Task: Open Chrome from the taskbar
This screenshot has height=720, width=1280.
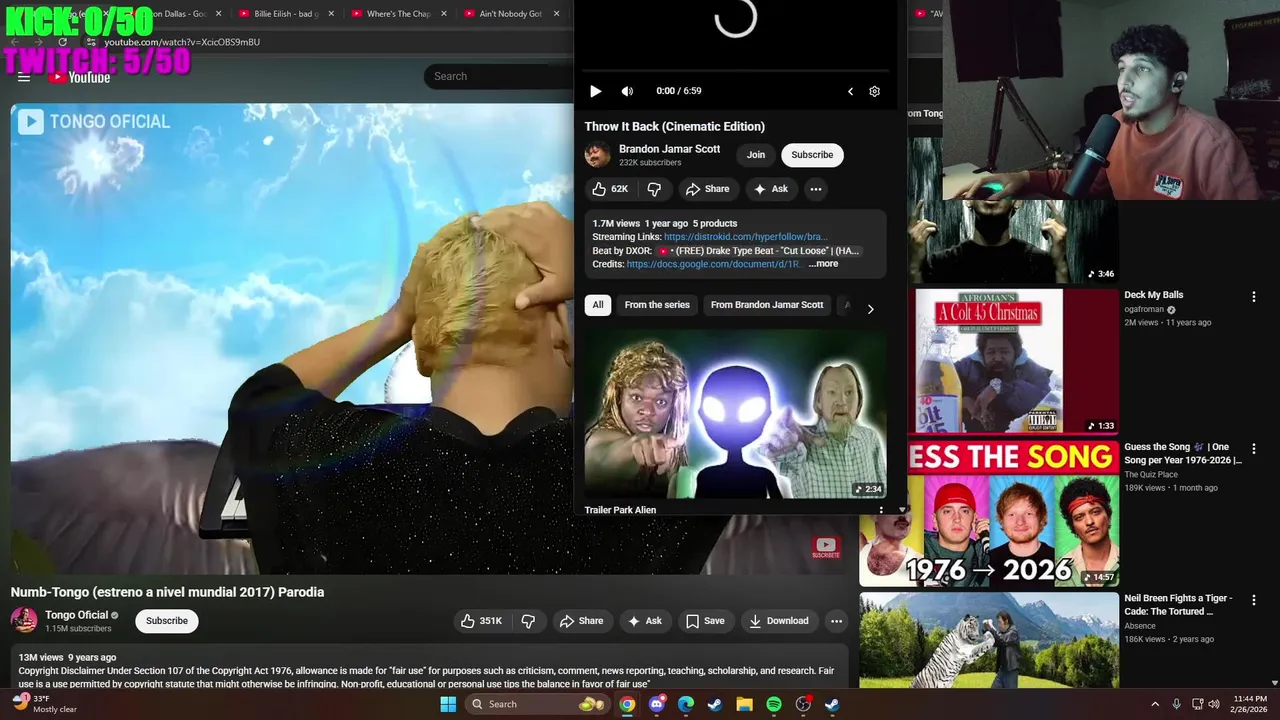Action: click(627, 704)
